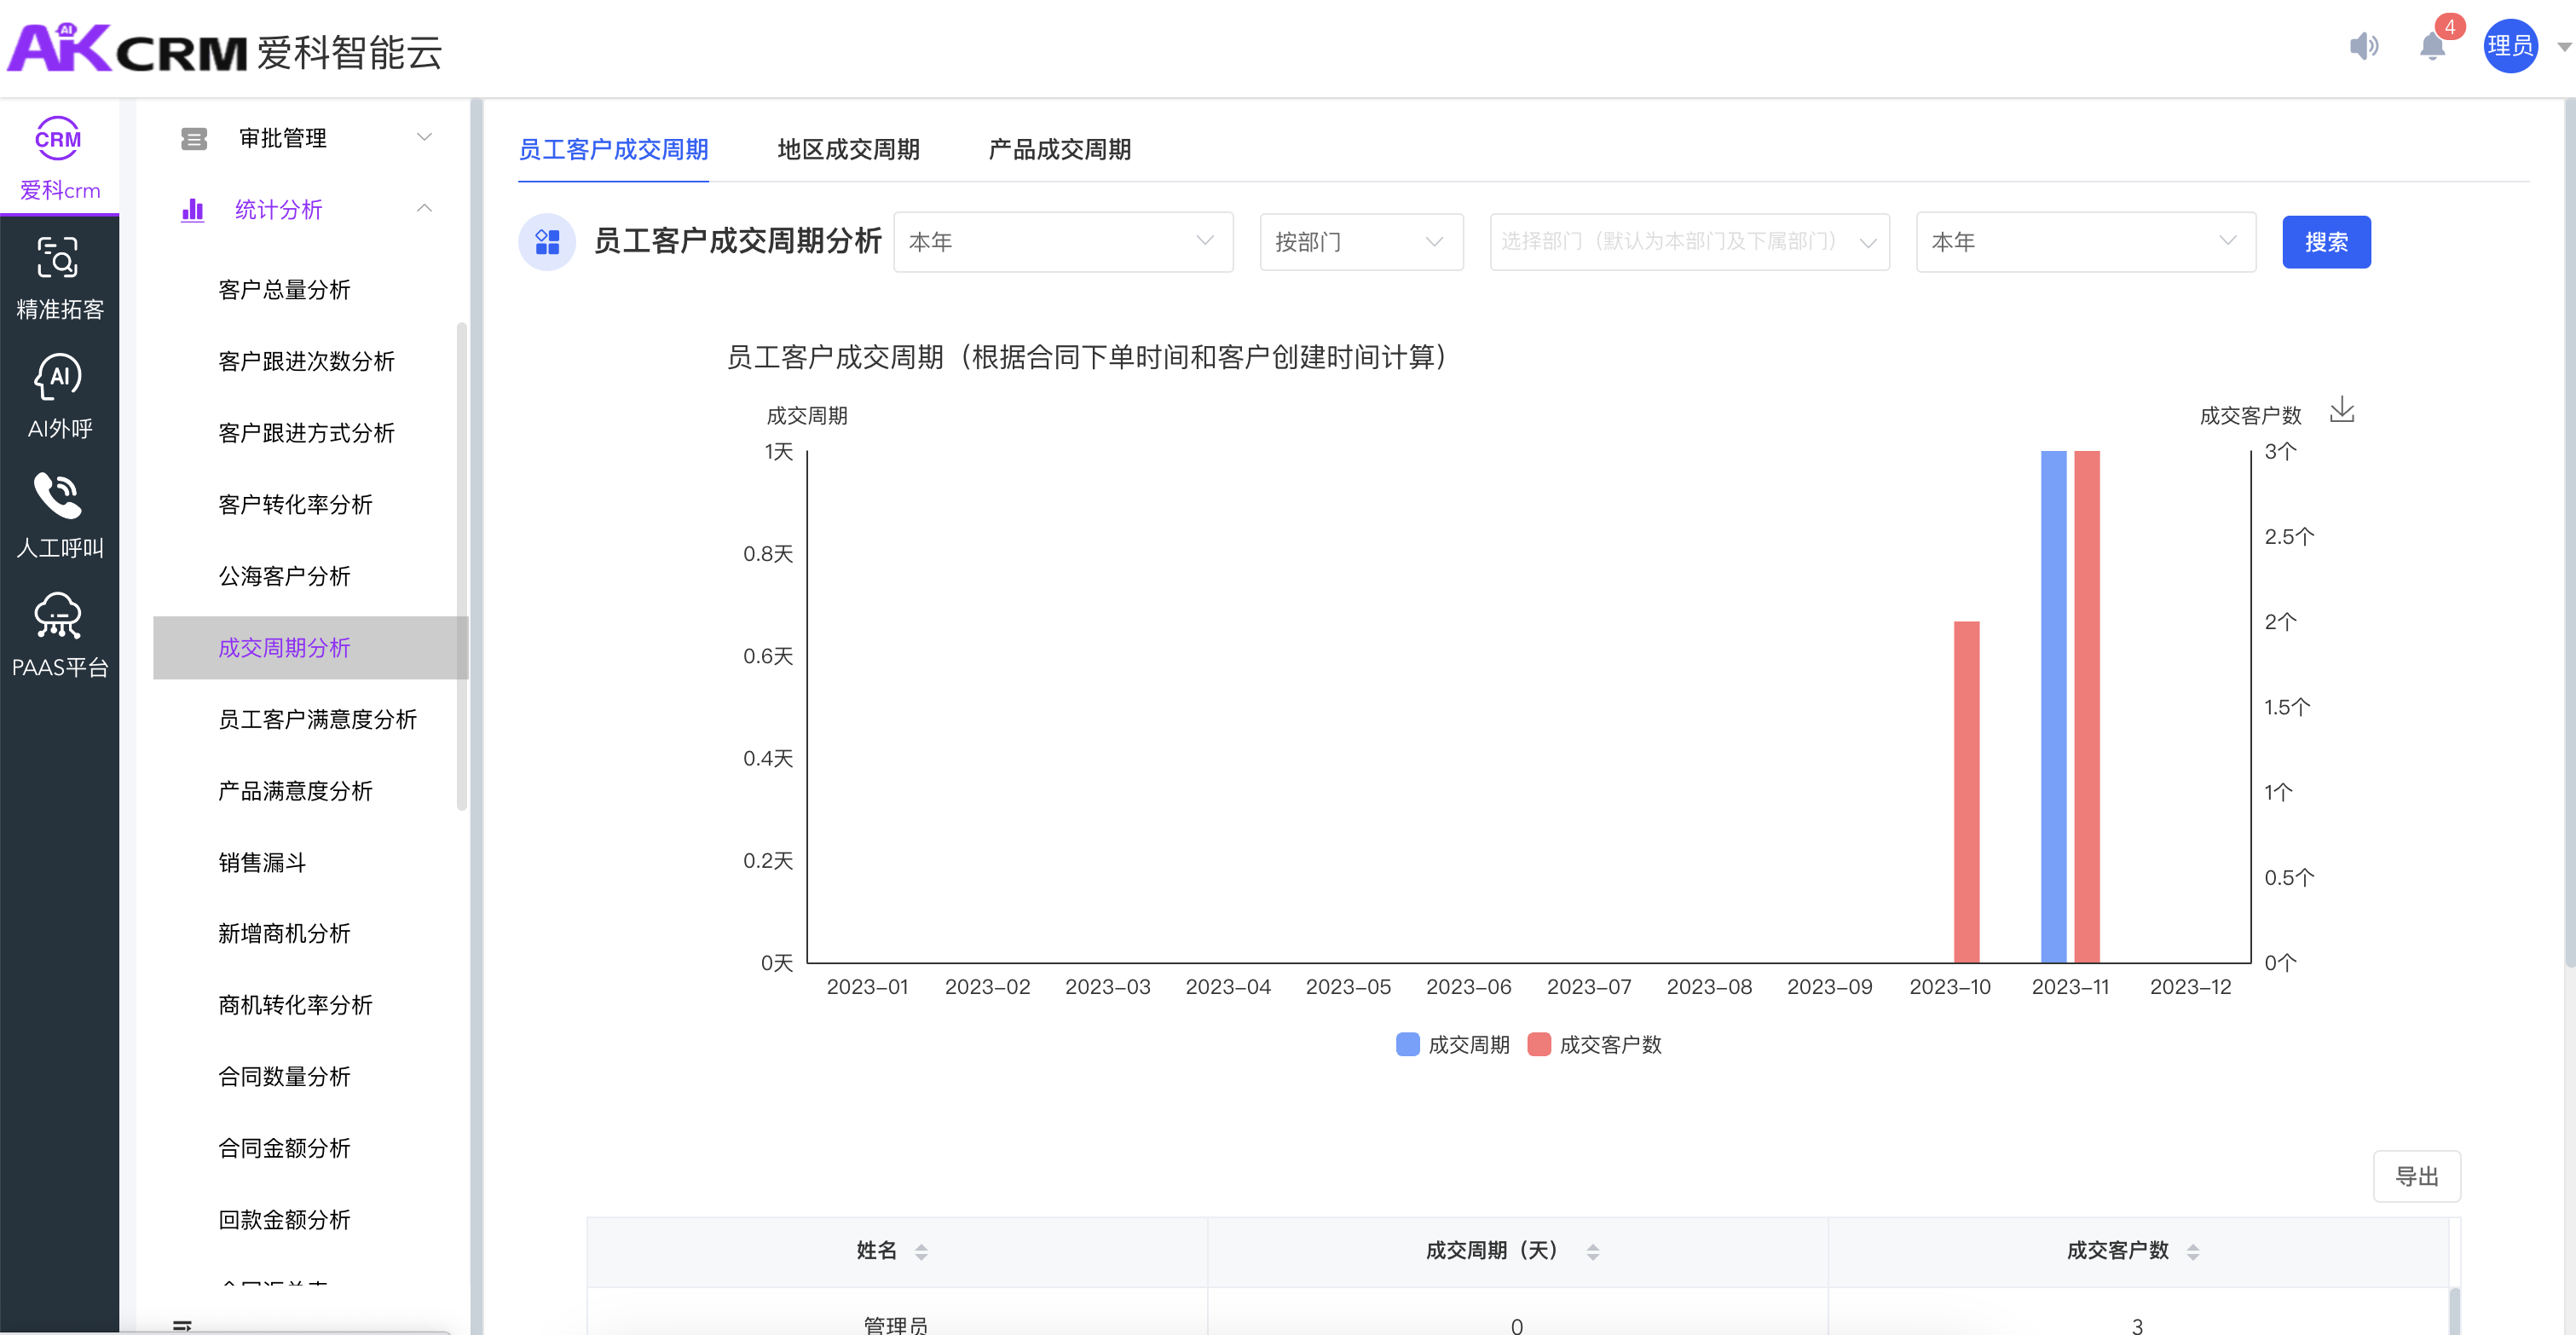2576x1335 pixels.
Task: Open the 精准拓客 sidebar module
Action: tap(59, 277)
